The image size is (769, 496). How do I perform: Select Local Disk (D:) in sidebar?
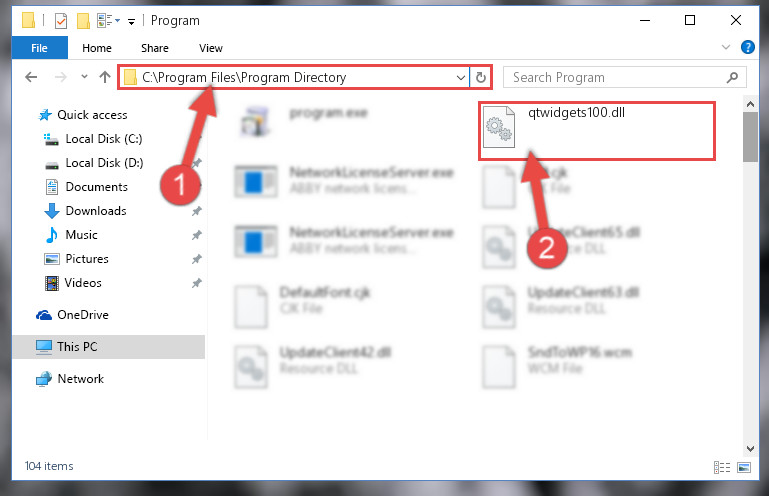pyautogui.click(x=104, y=163)
